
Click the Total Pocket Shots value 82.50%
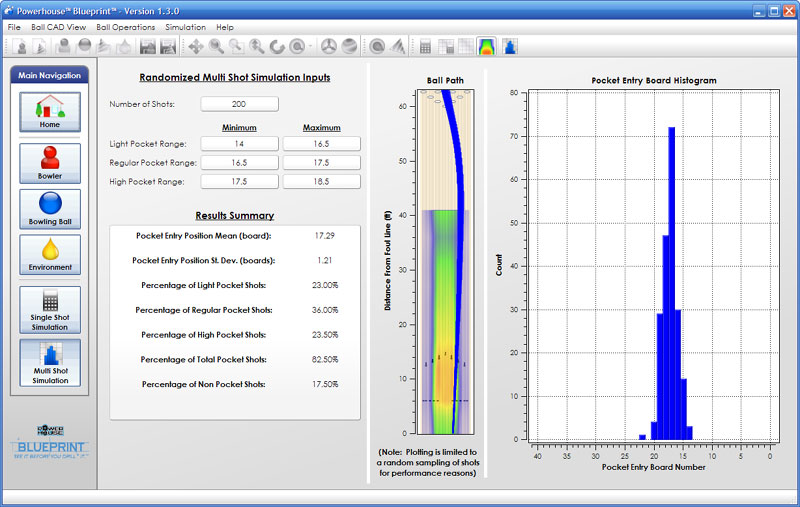pyautogui.click(x=325, y=360)
